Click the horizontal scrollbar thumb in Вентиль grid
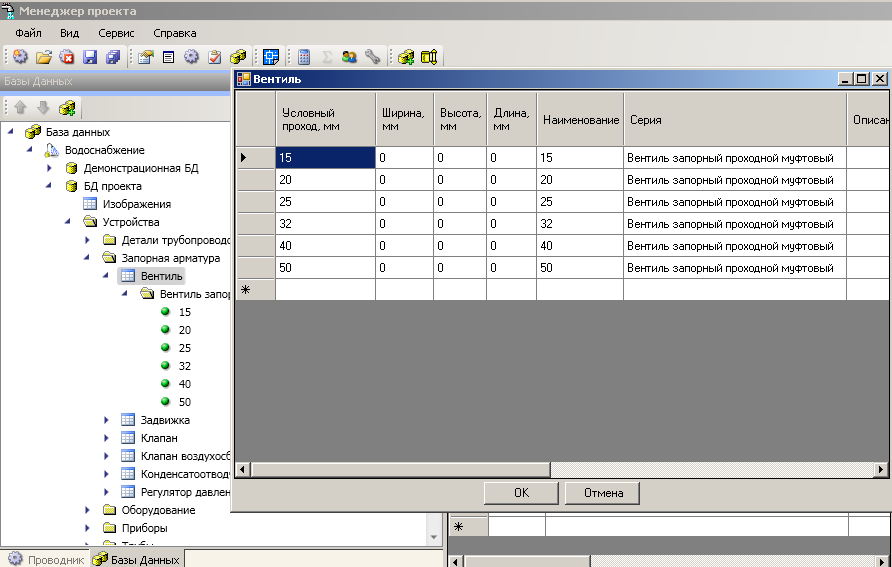The width and height of the screenshot is (892, 567). pyautogui.click(x=400, y=470)
